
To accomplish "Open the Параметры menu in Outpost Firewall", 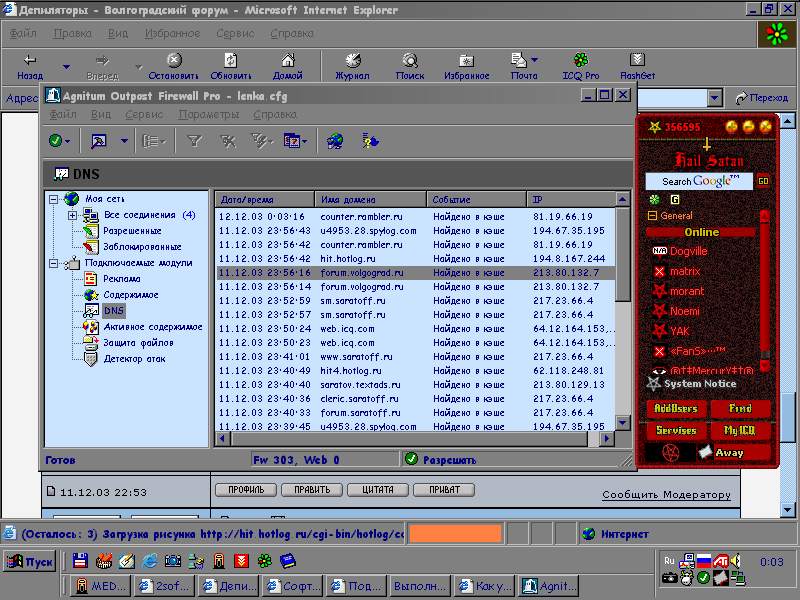I will click(208, 115).
